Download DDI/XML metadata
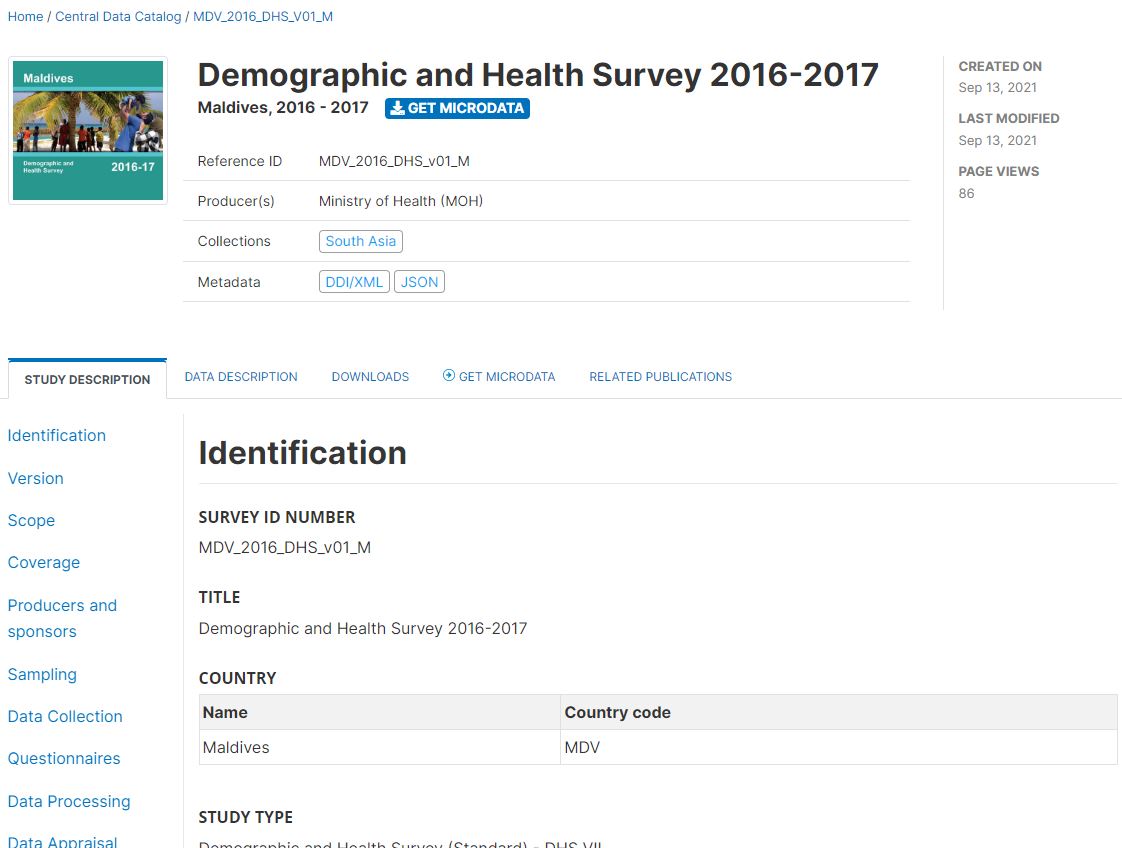Screen dimensions: 1122x848 pos(354,282)
